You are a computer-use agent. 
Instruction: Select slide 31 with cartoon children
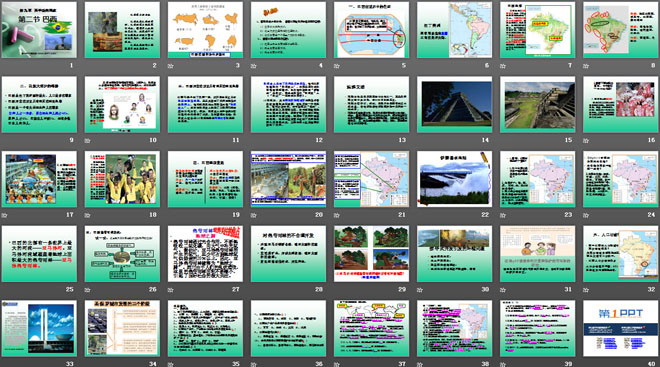click(538, 254)
